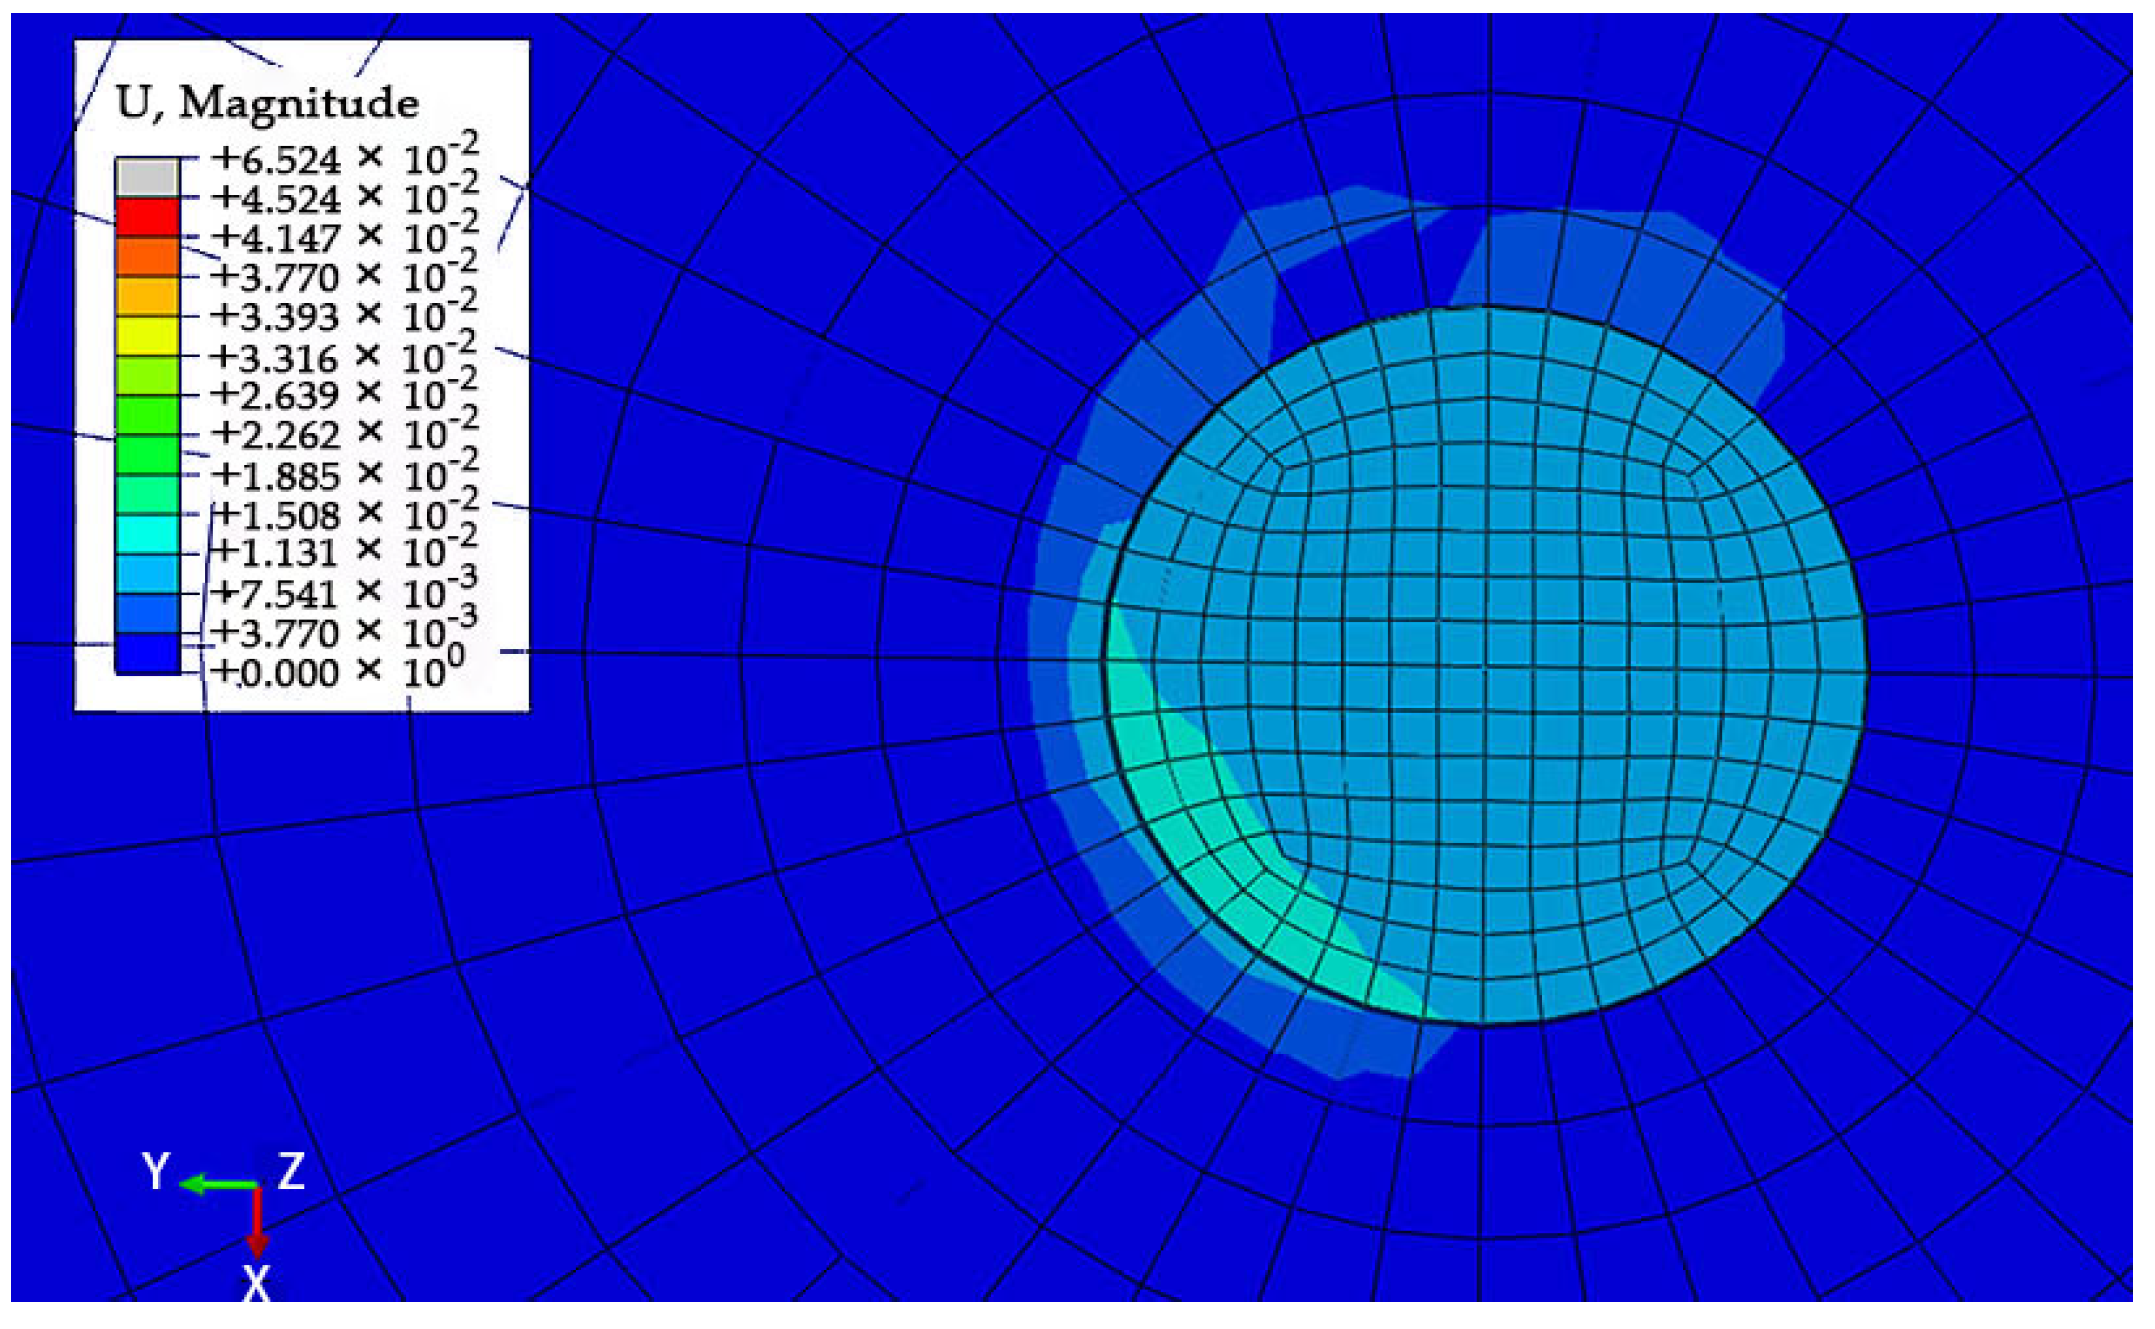
Task: Click the X axis label of the triad
Action: point(257,1282)
